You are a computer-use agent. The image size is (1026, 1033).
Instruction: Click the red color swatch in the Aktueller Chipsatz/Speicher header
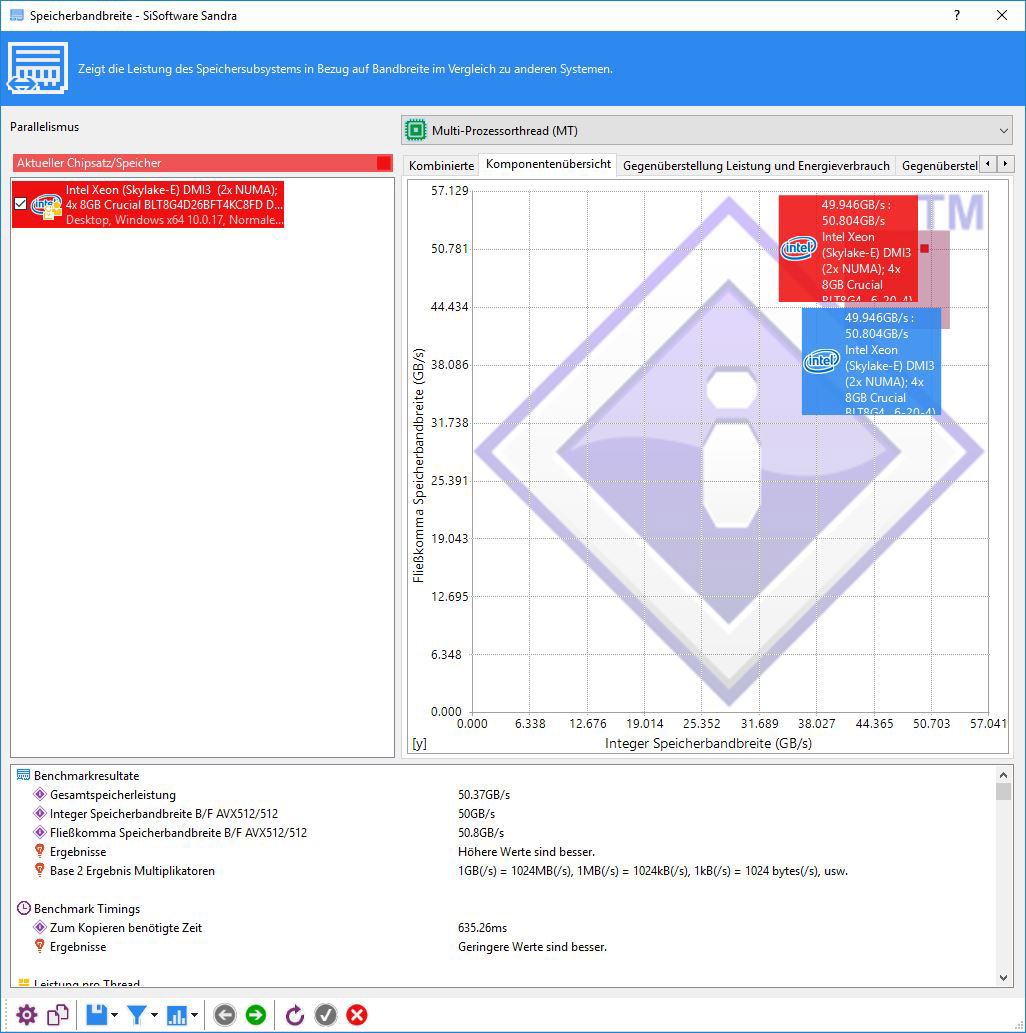384,163
